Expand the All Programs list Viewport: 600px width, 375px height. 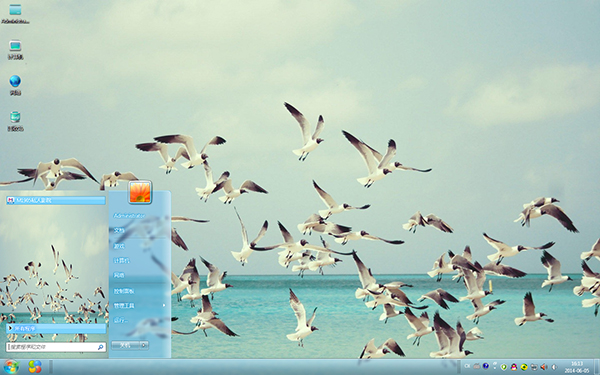[56, 328]
